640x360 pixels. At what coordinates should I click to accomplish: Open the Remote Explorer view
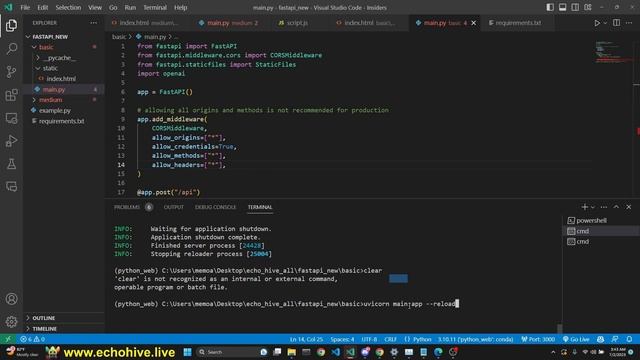coord(11,118)
